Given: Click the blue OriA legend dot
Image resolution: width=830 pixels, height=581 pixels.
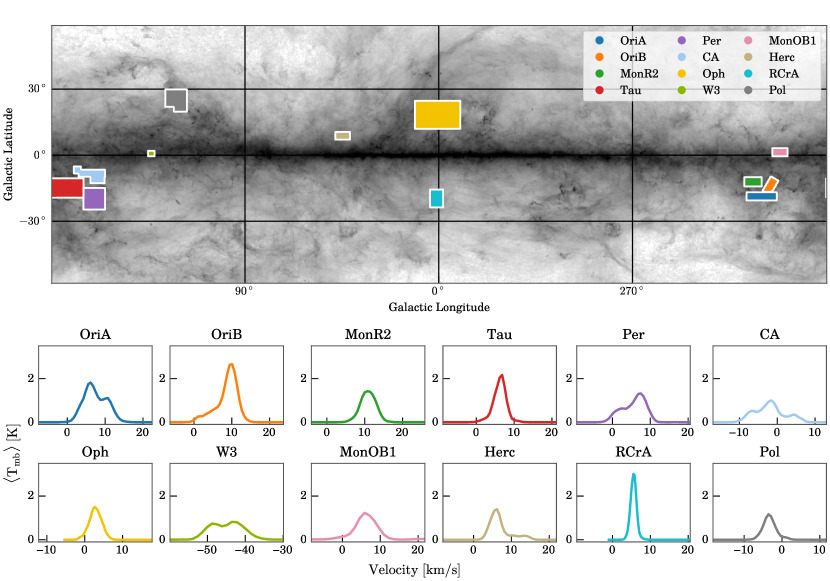Looking at the screenshot, I should pos(599,41).
